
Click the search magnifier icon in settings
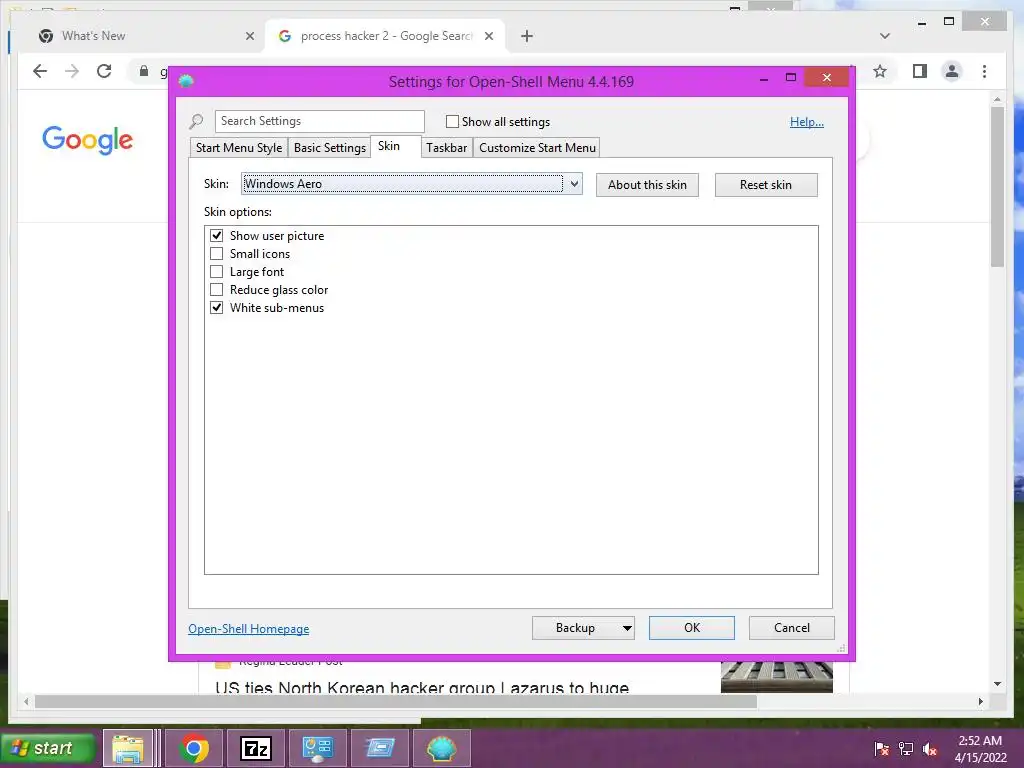coord(196,121)
